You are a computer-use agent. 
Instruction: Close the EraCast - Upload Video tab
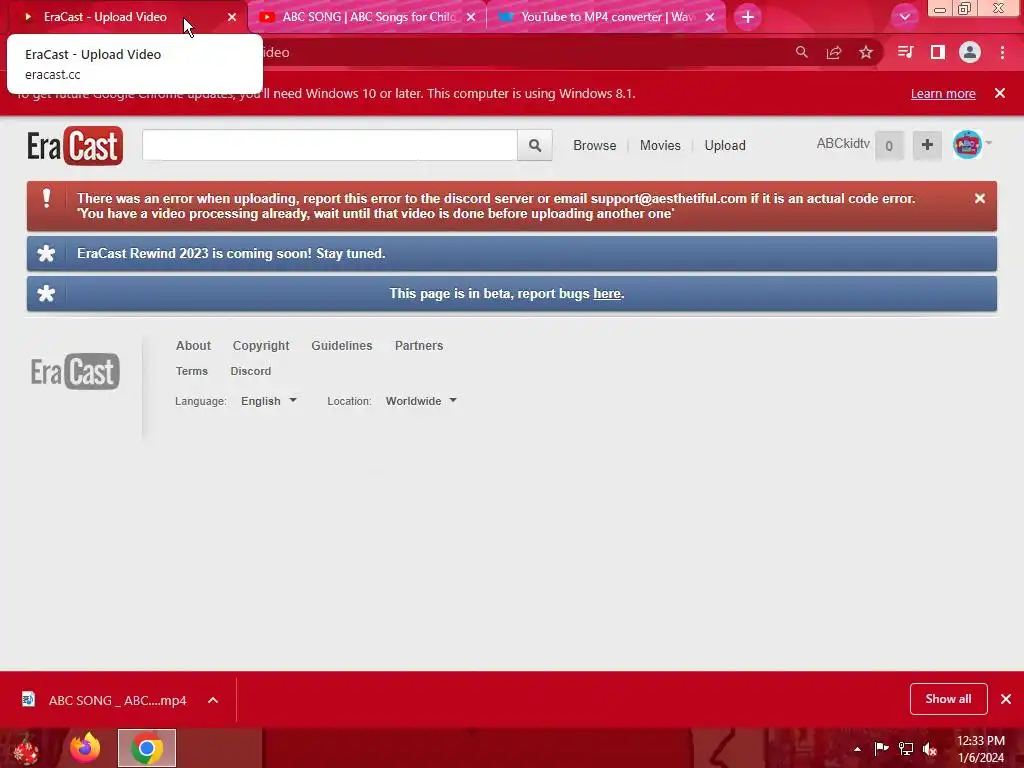pos(232,17)
